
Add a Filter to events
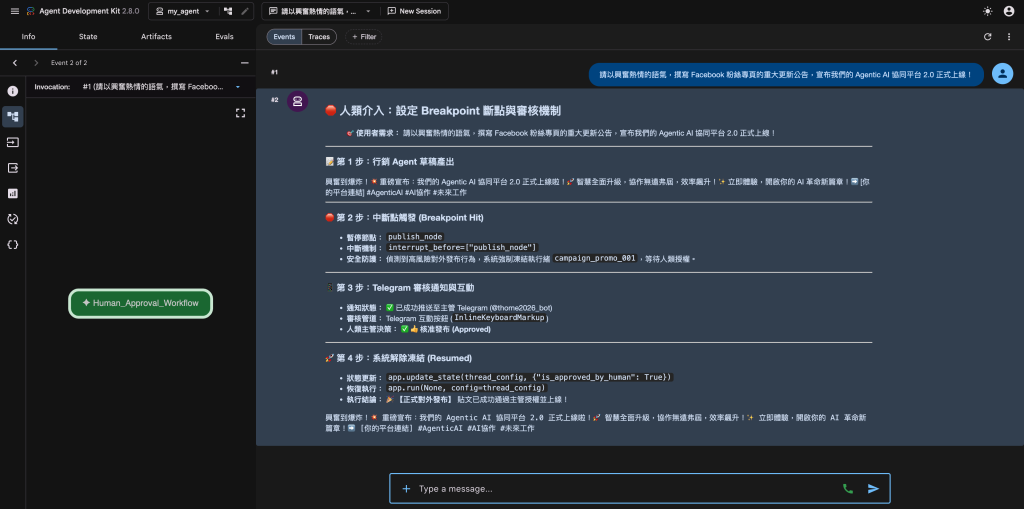(x=364, y=37)
